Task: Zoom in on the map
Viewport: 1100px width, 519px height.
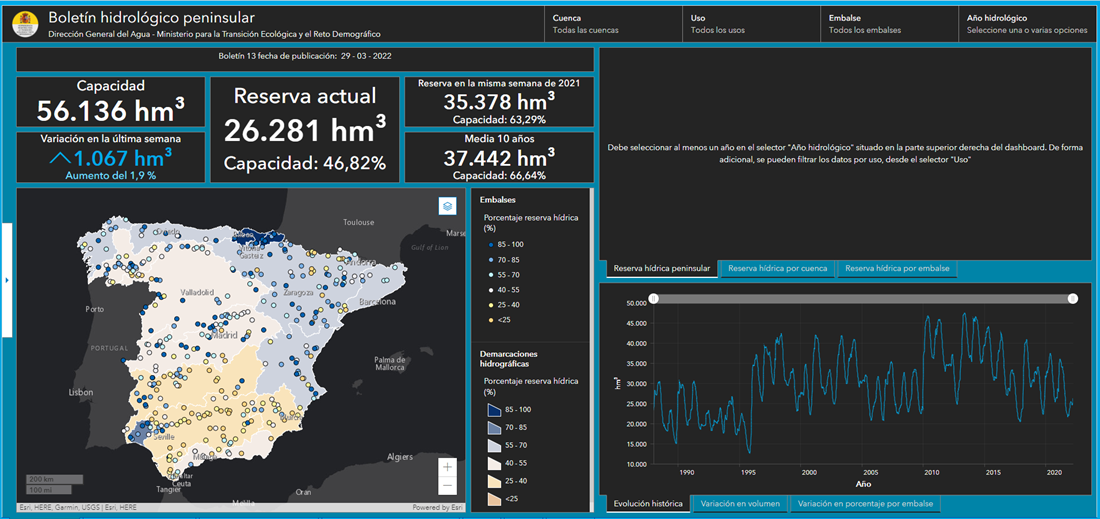Action: pos(447,467)
